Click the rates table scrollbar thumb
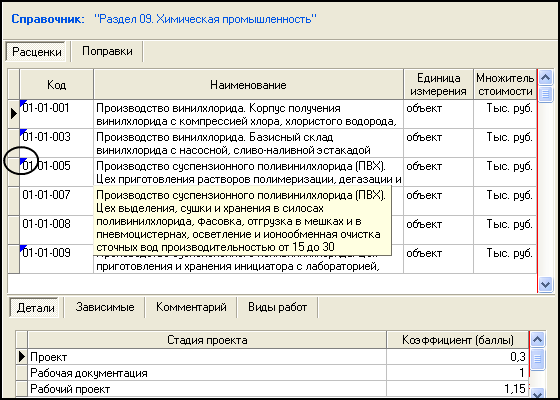This screenshot has width=560, height=400. click(545, 94)
